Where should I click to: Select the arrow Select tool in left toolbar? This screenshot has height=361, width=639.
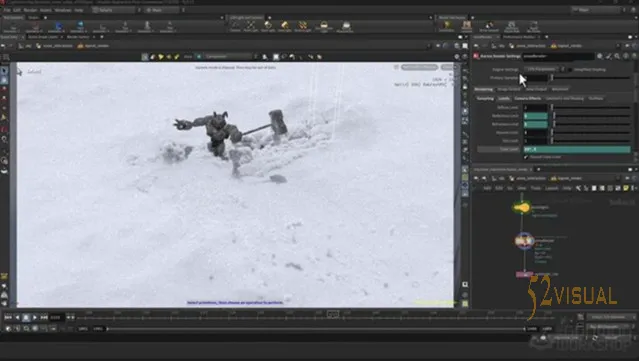pyautogui.click(x=4, y=71)
